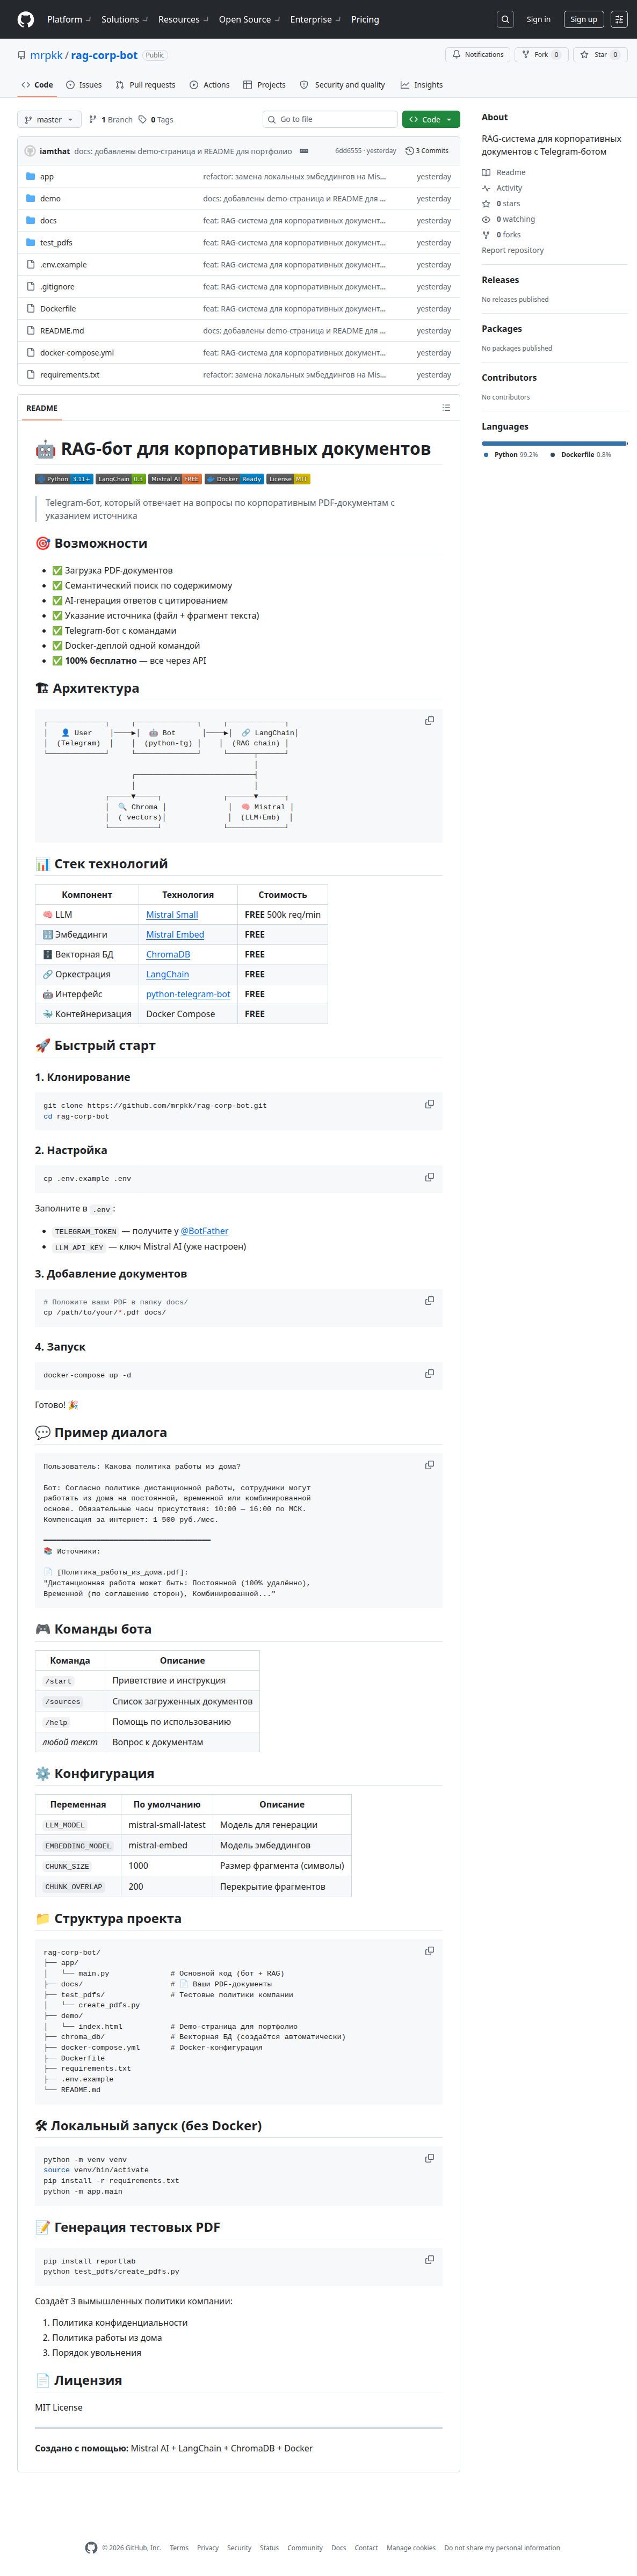The height and width of the screenshot is (2576, 637).
Task: Open the Mistral Small link
Action: 172,915
